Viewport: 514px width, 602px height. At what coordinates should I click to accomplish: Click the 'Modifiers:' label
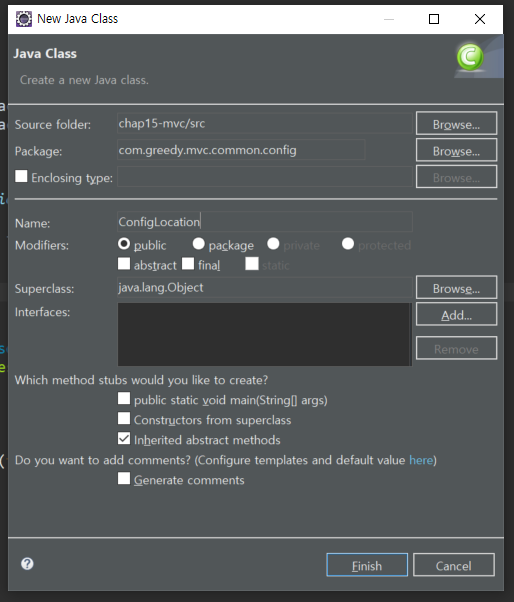tap(42, 245)
